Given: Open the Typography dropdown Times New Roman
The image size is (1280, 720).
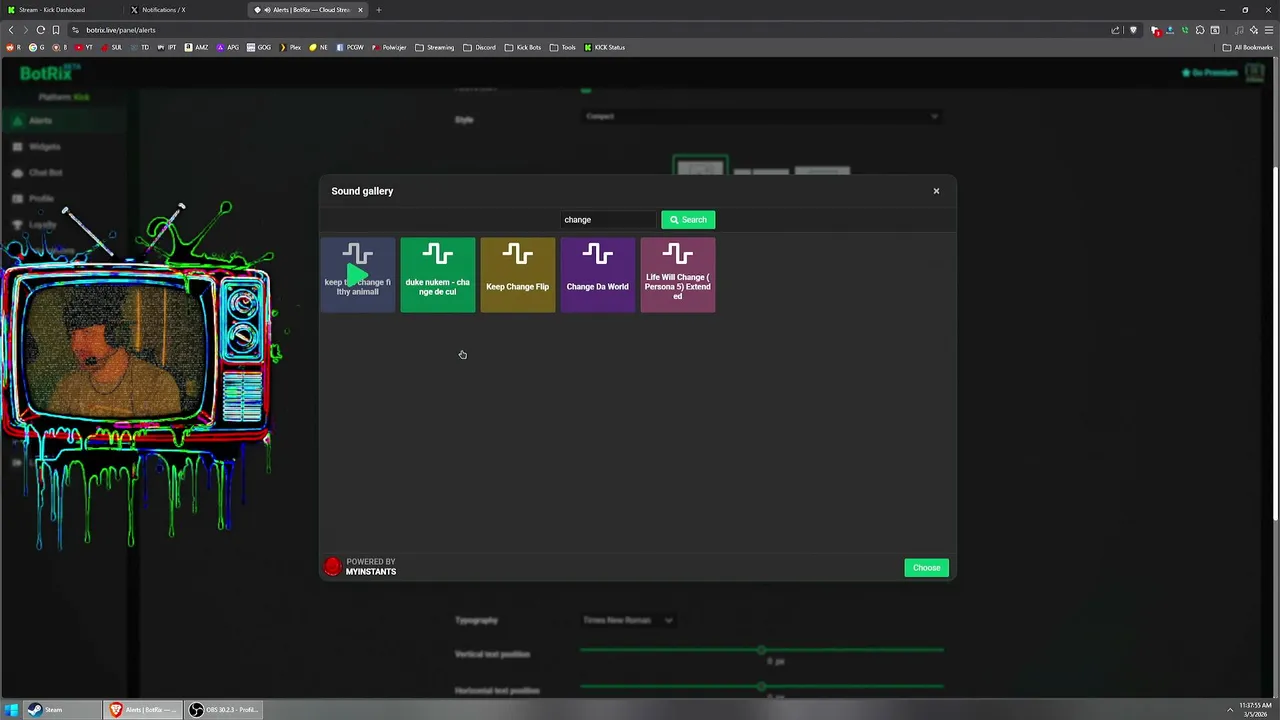Looking at the screenshot, I should 628,620.
